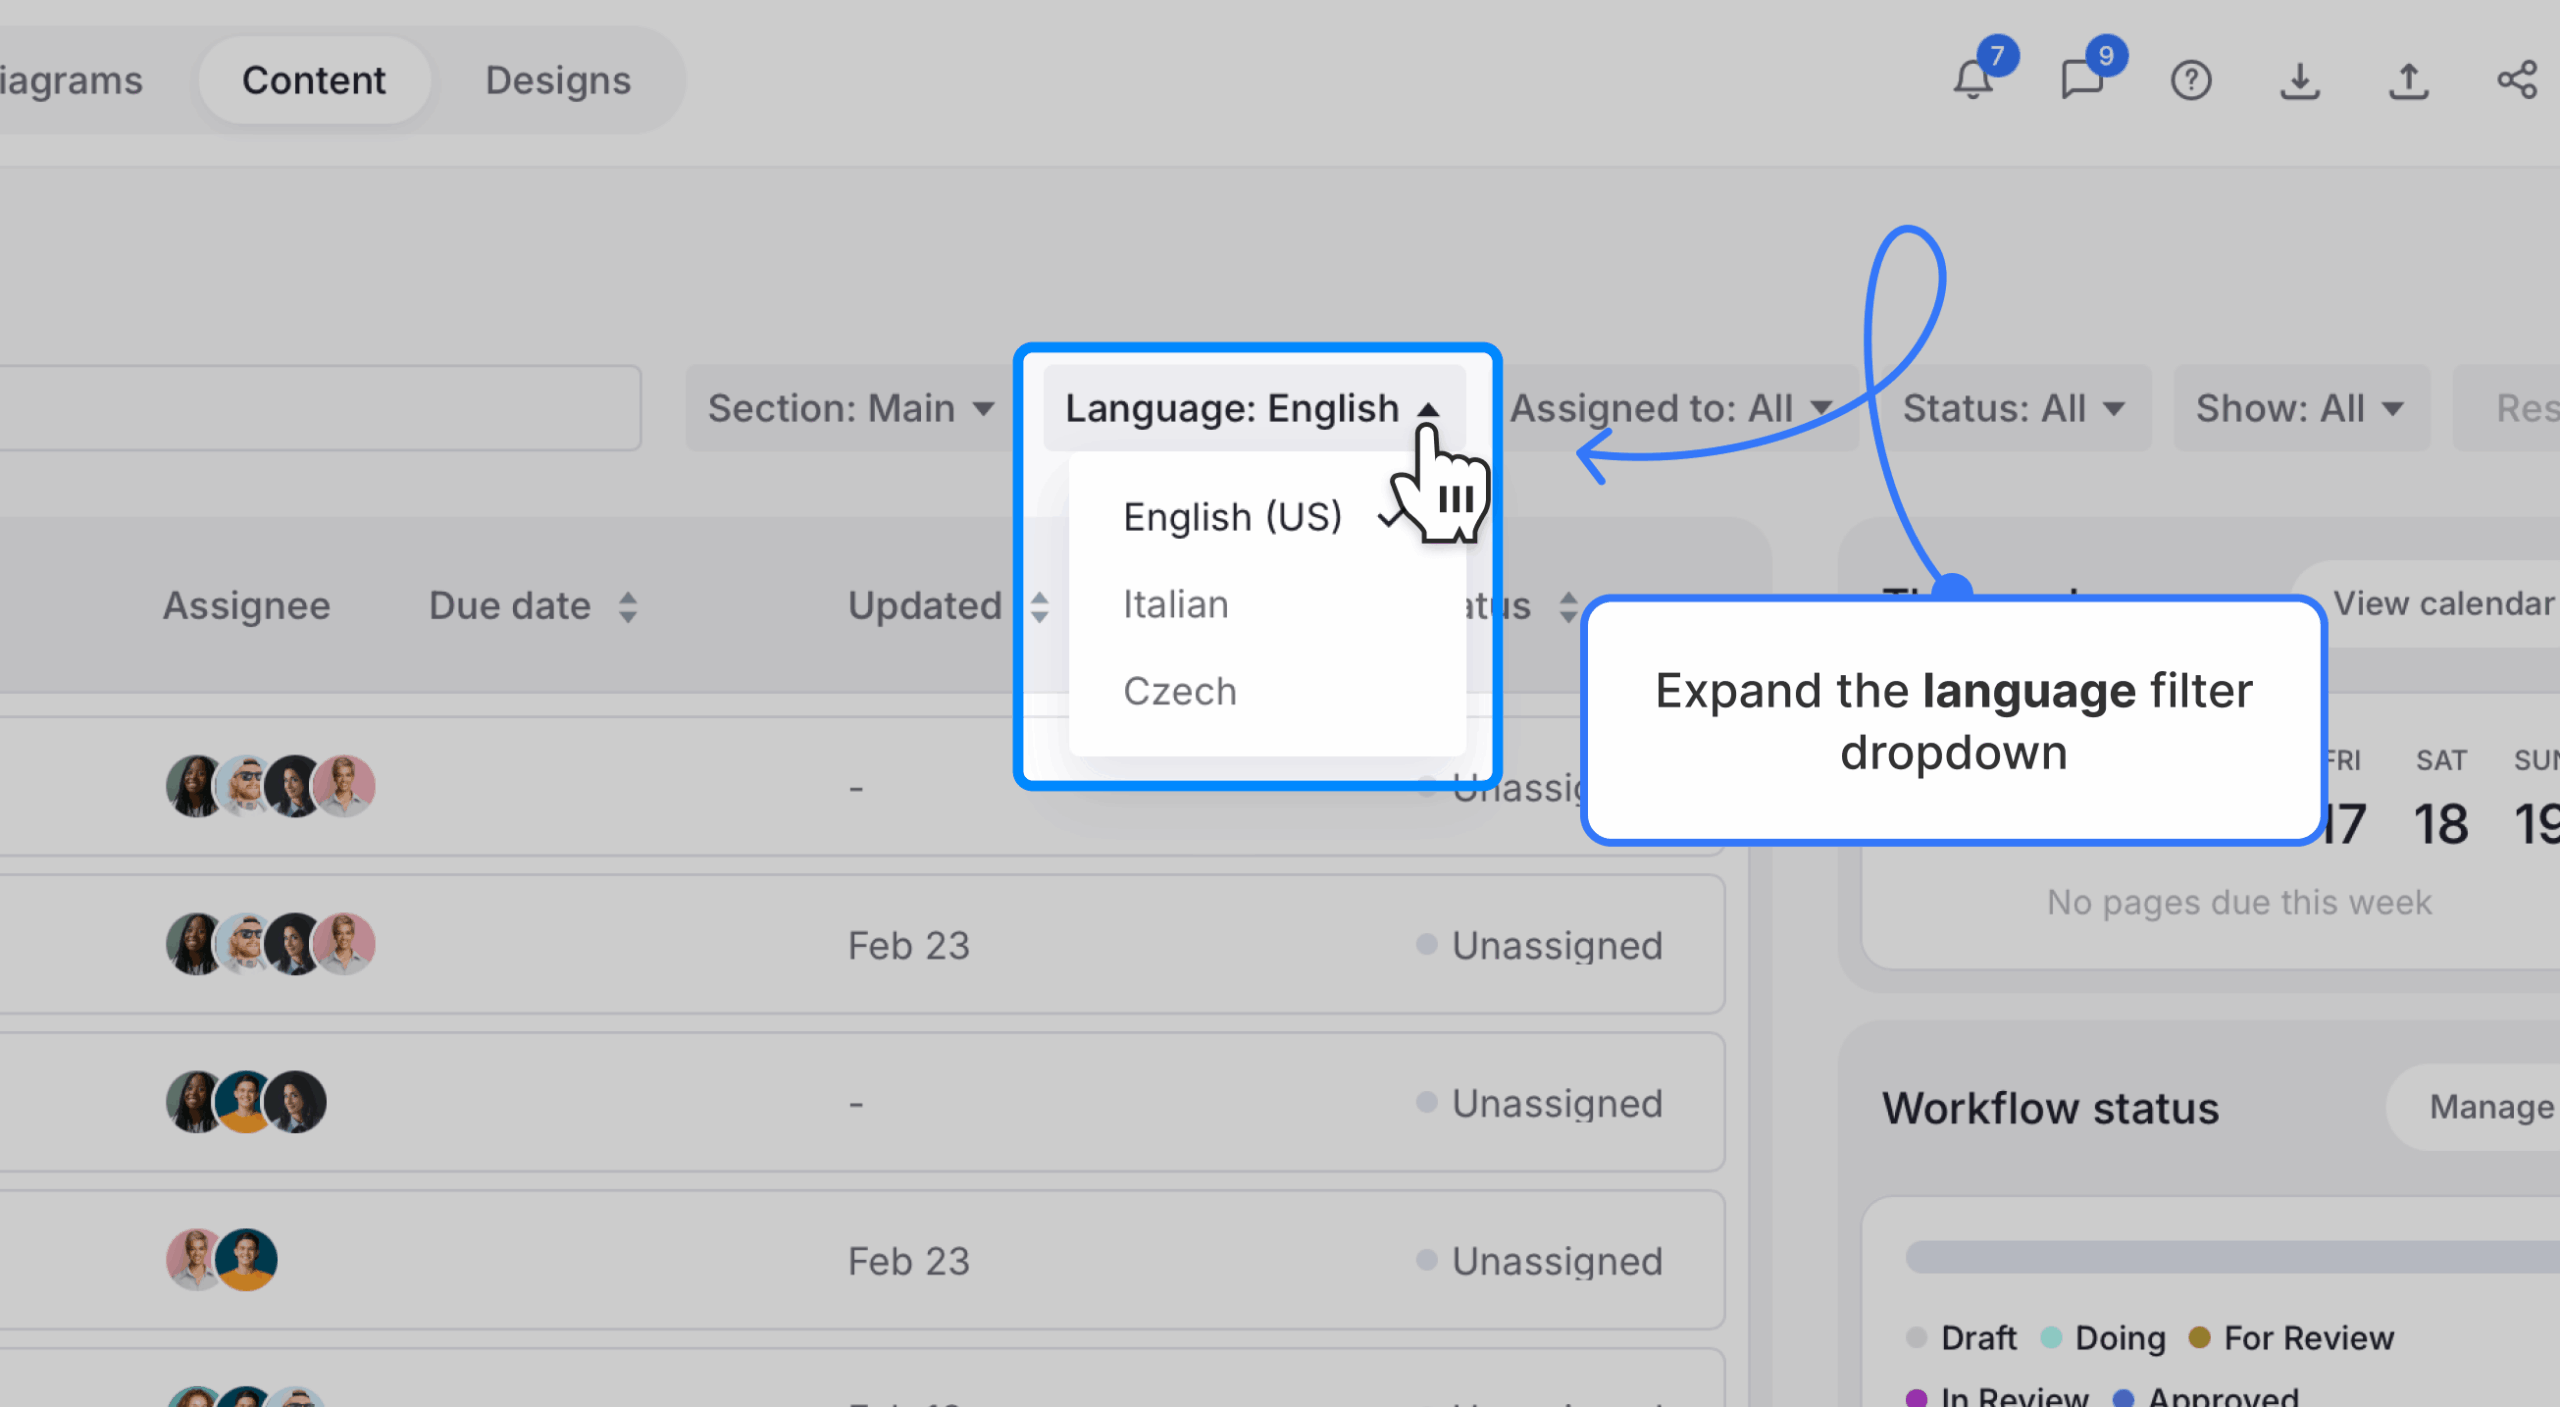Switch to the Designs tab
The height and width of the screenshot is (1407, 2560).
[x=558, y=80]
